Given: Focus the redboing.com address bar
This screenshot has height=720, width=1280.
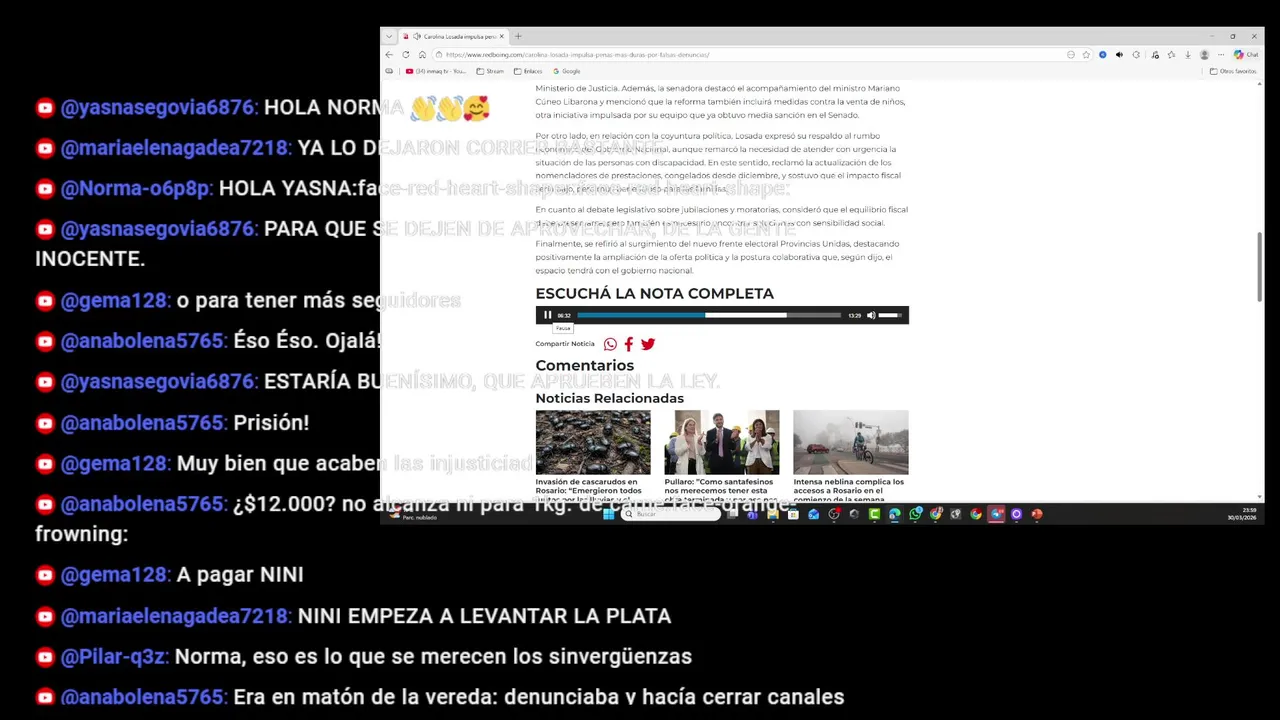Looking at the screenshot, I should (x=750, y=55).
